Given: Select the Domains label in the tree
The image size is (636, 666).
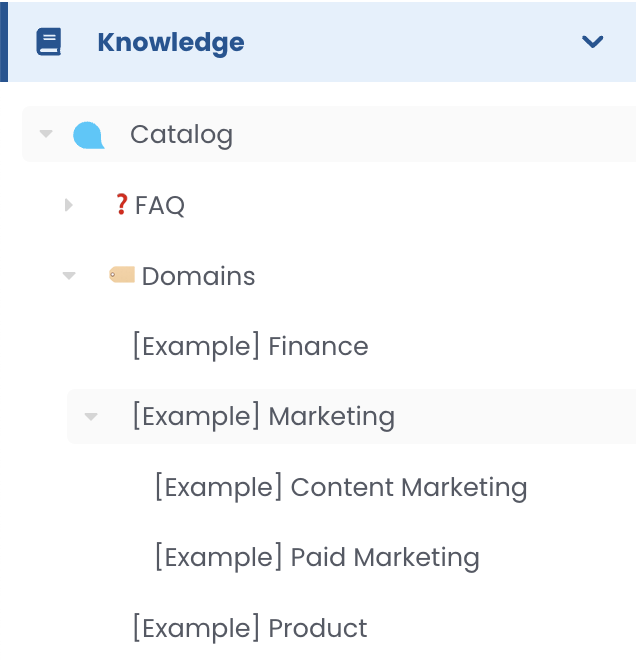Looking at the screenshot, I should pos(198,276).
